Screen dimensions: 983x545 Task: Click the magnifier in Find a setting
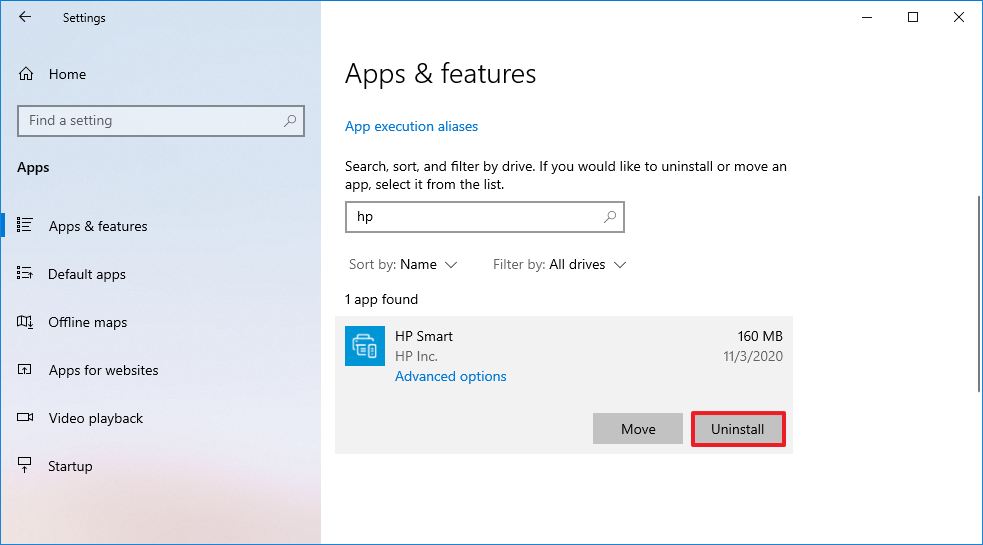pyautogui.click(x=290, y=121)
